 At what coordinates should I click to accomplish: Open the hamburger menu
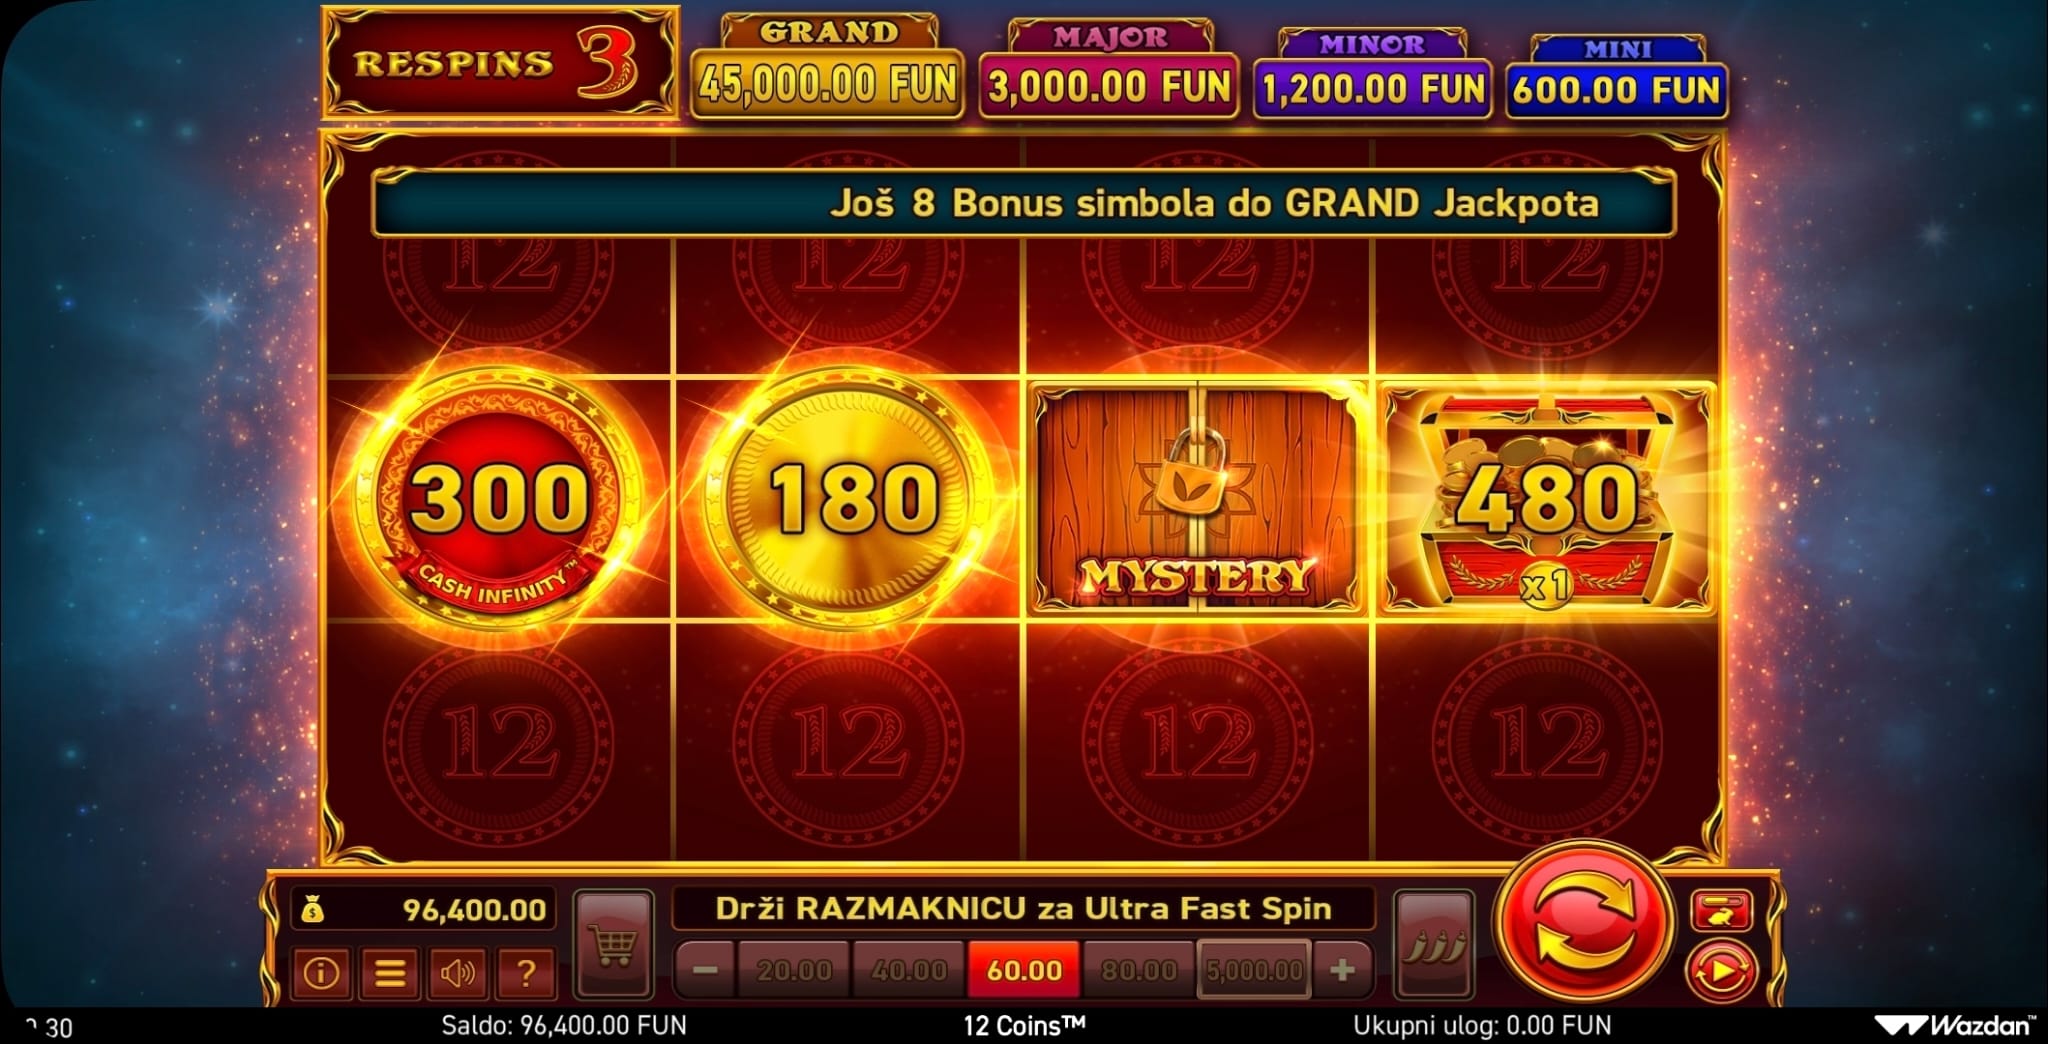click(x=389, y=971)
